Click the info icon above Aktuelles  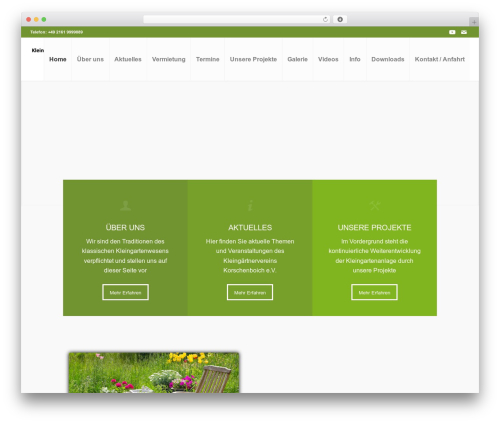[250, 205]
